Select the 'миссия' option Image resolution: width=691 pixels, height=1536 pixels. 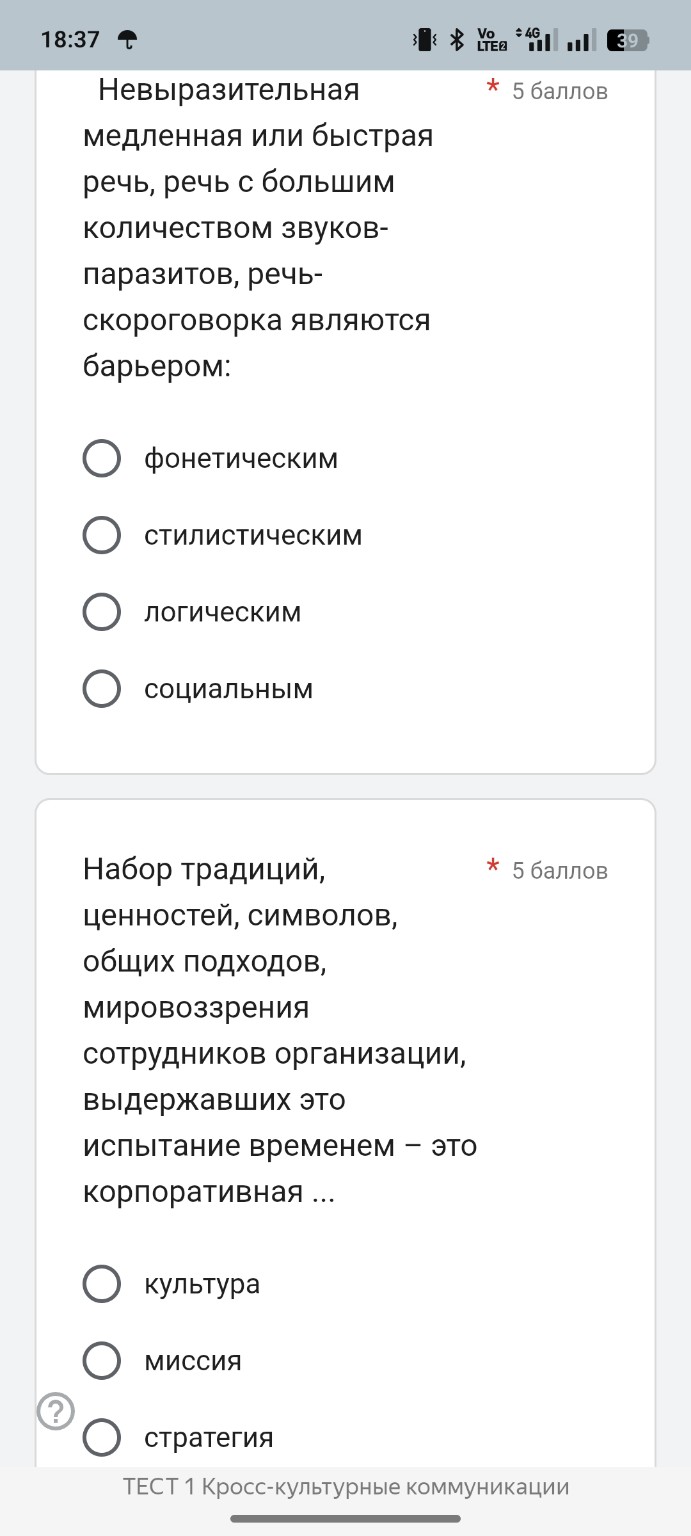tap(101, 1360)
